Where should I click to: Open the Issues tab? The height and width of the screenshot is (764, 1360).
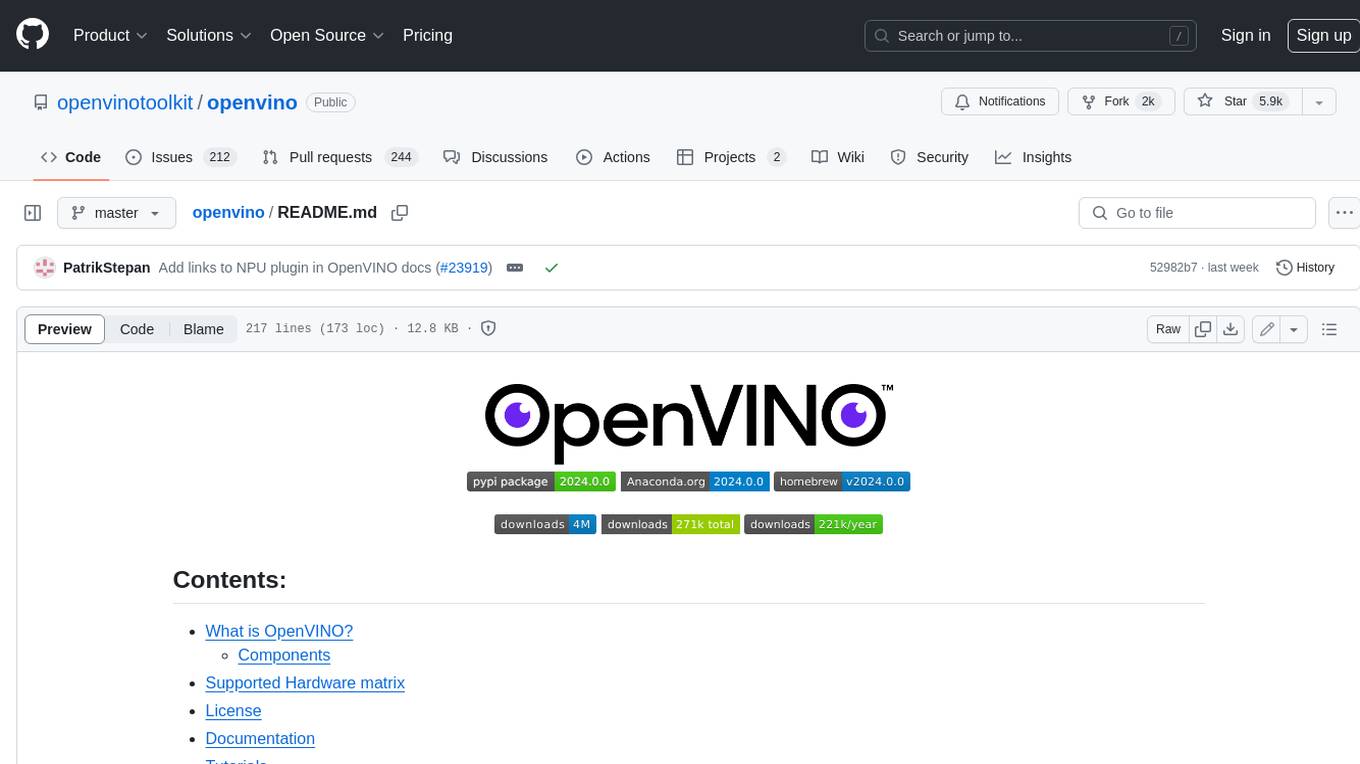179,157
